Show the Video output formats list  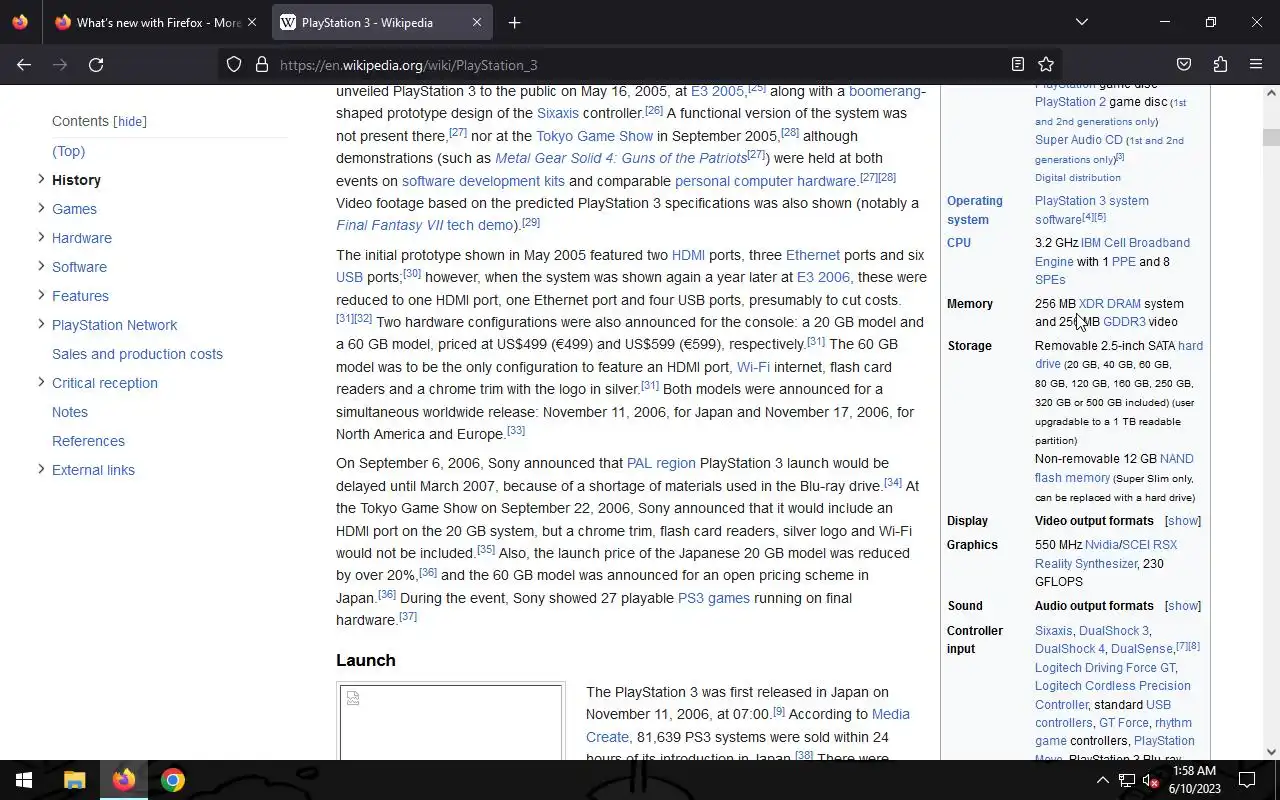click(x=1183, y=521)
